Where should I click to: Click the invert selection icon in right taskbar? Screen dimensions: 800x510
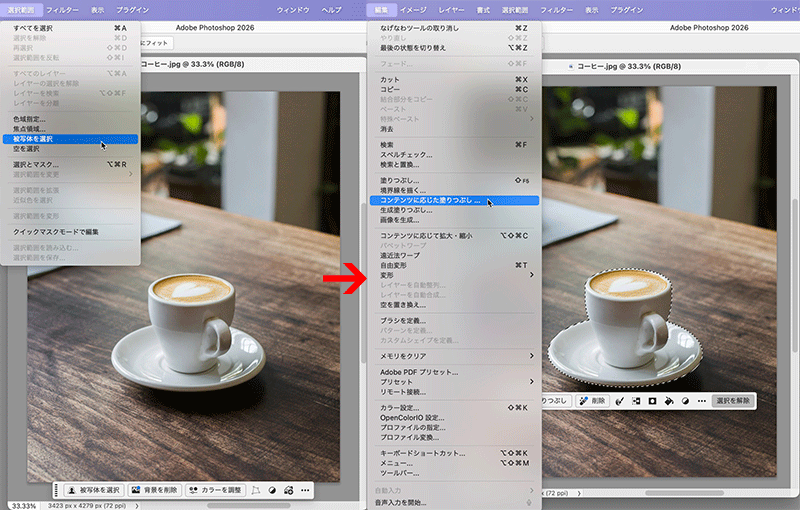click(x=636, y=400)
